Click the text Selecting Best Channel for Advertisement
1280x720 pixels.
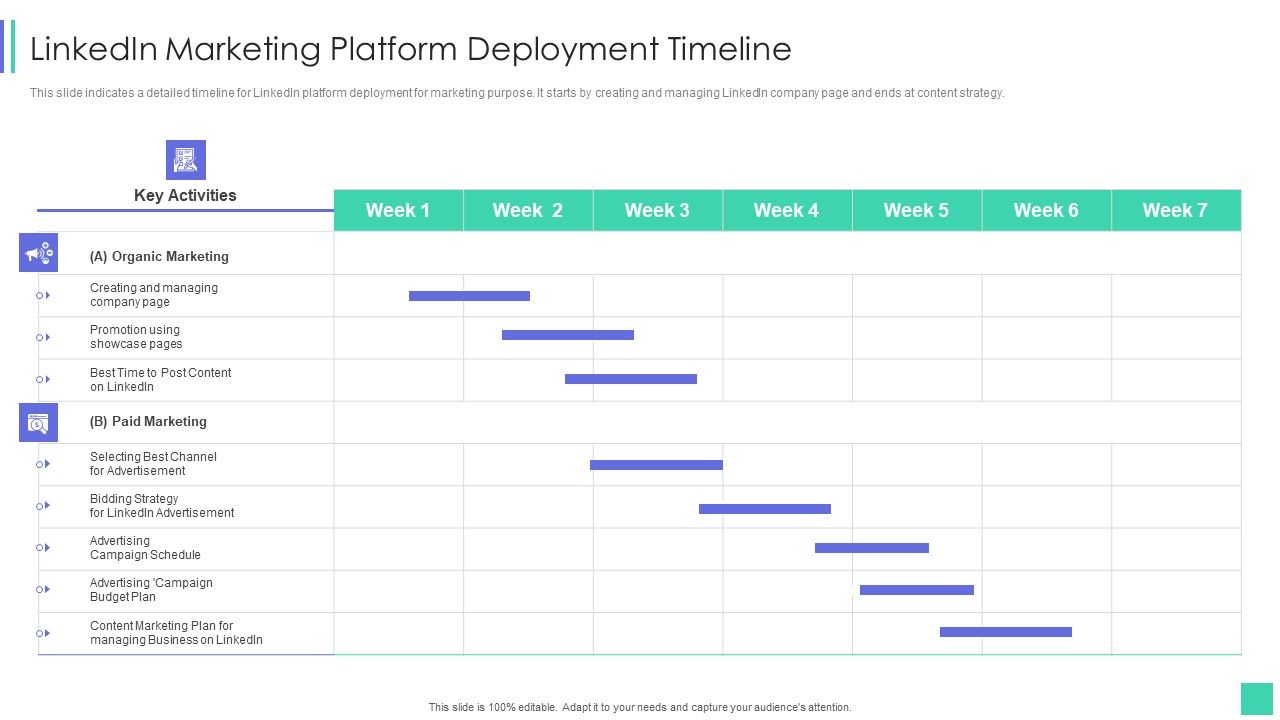coord(153,464)
